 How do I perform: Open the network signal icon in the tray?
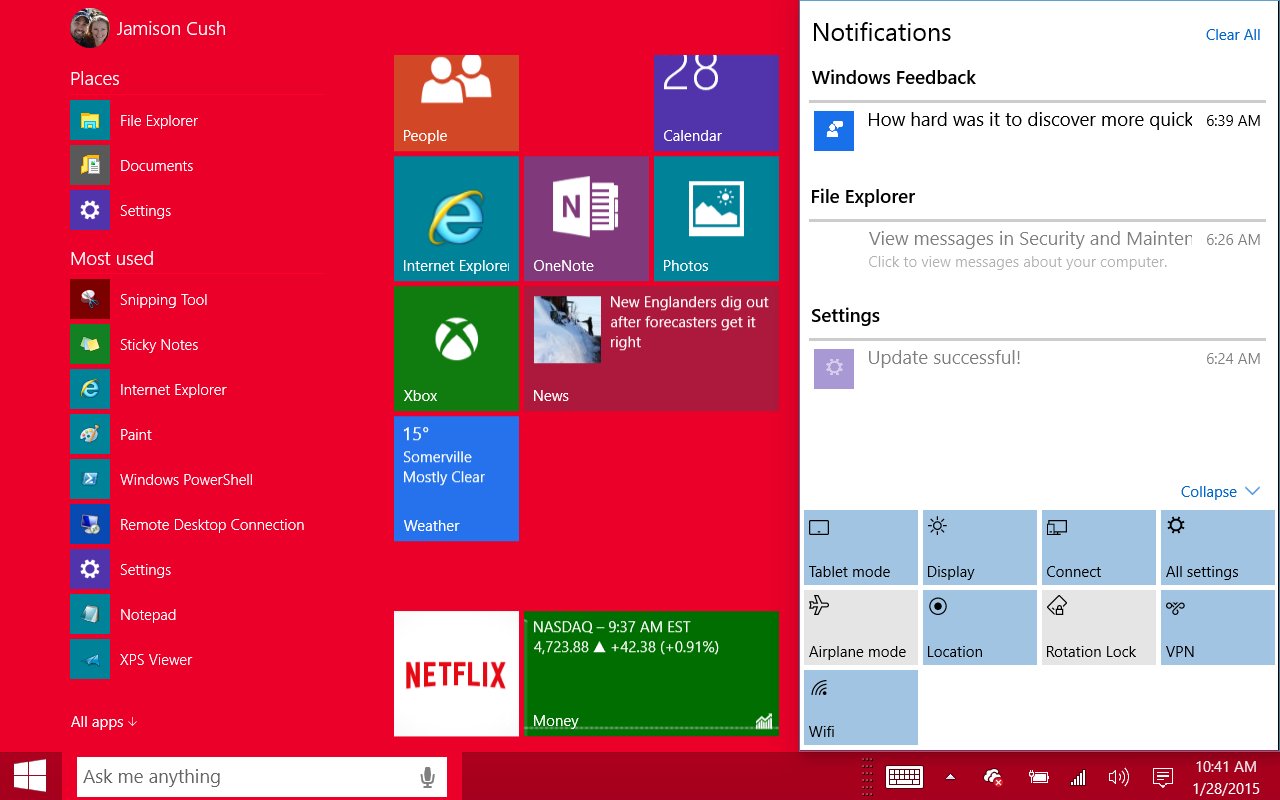tap(1078, 777)
